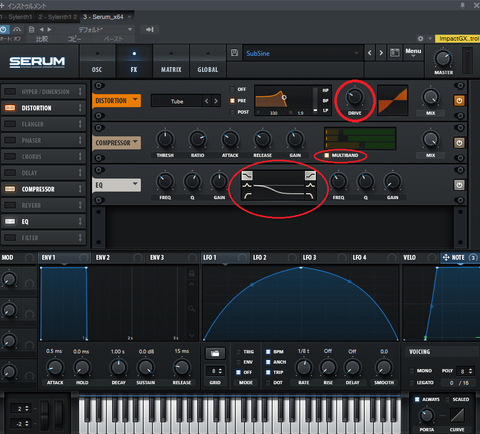Viewport: 480px width, 434px height.
Task: Enable Flanger in the effects list
Action: click(10, 124)
